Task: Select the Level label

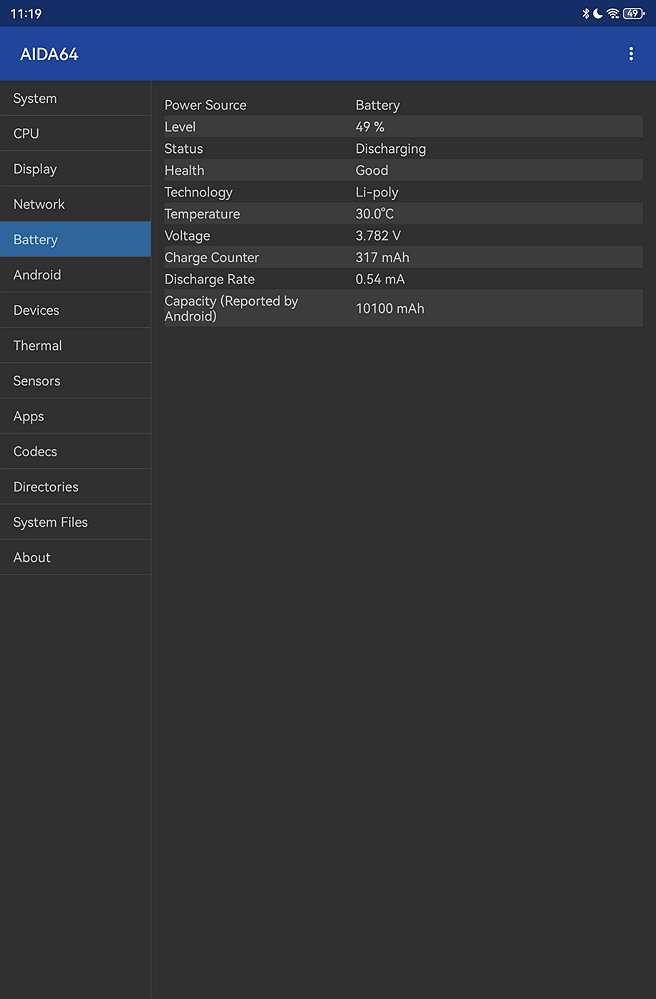Action: point(180,127)
